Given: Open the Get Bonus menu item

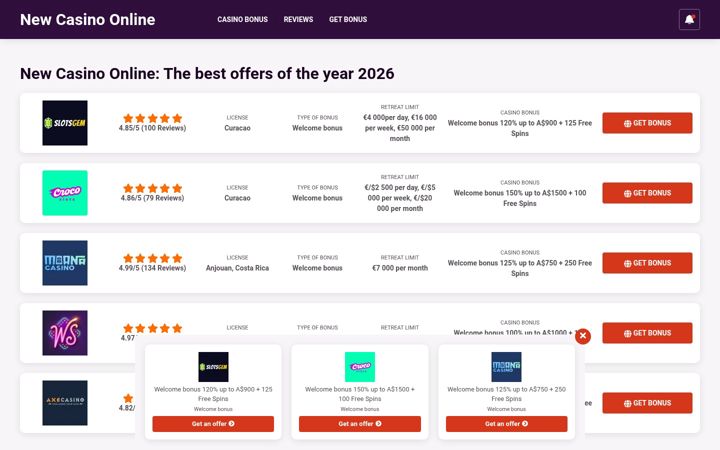Looking at the screenshot, I should pyautogui.click(x=348, y=19).
